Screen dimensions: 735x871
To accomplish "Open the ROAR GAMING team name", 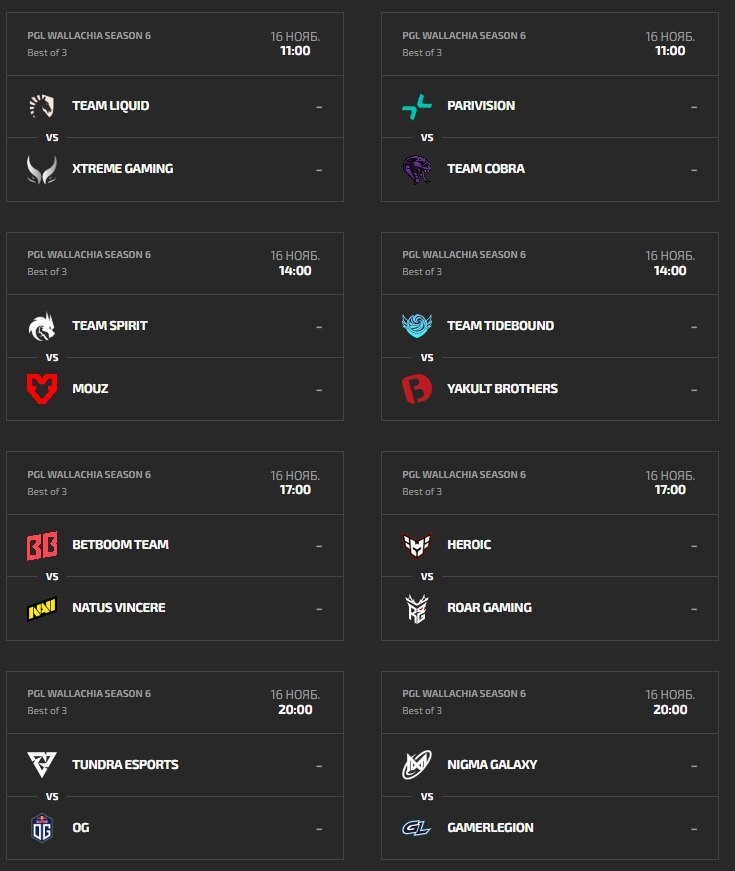I will tap(489, 608).
